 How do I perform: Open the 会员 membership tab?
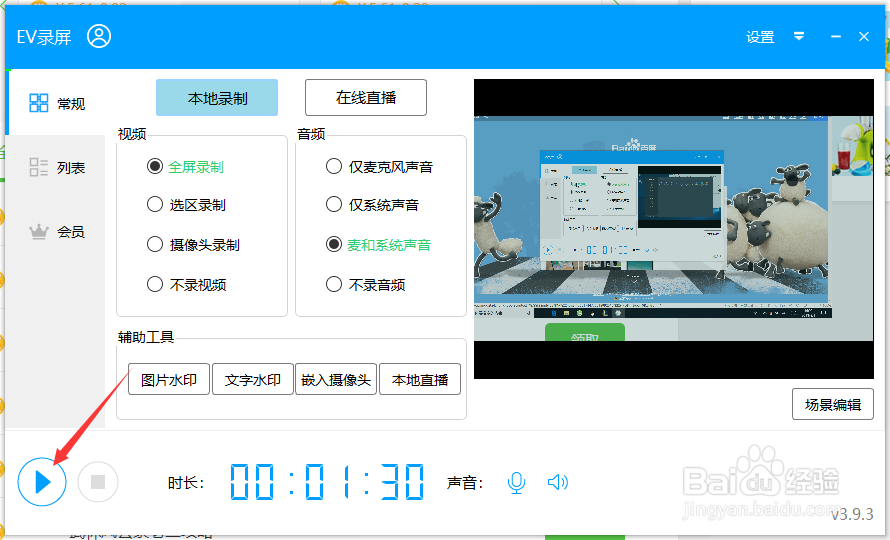point(56,232)
